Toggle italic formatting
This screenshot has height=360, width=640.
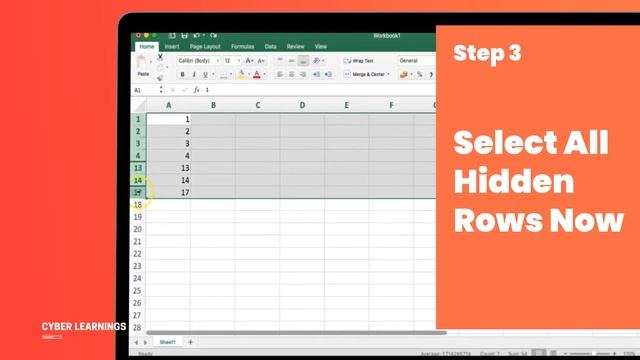point(194,74)
